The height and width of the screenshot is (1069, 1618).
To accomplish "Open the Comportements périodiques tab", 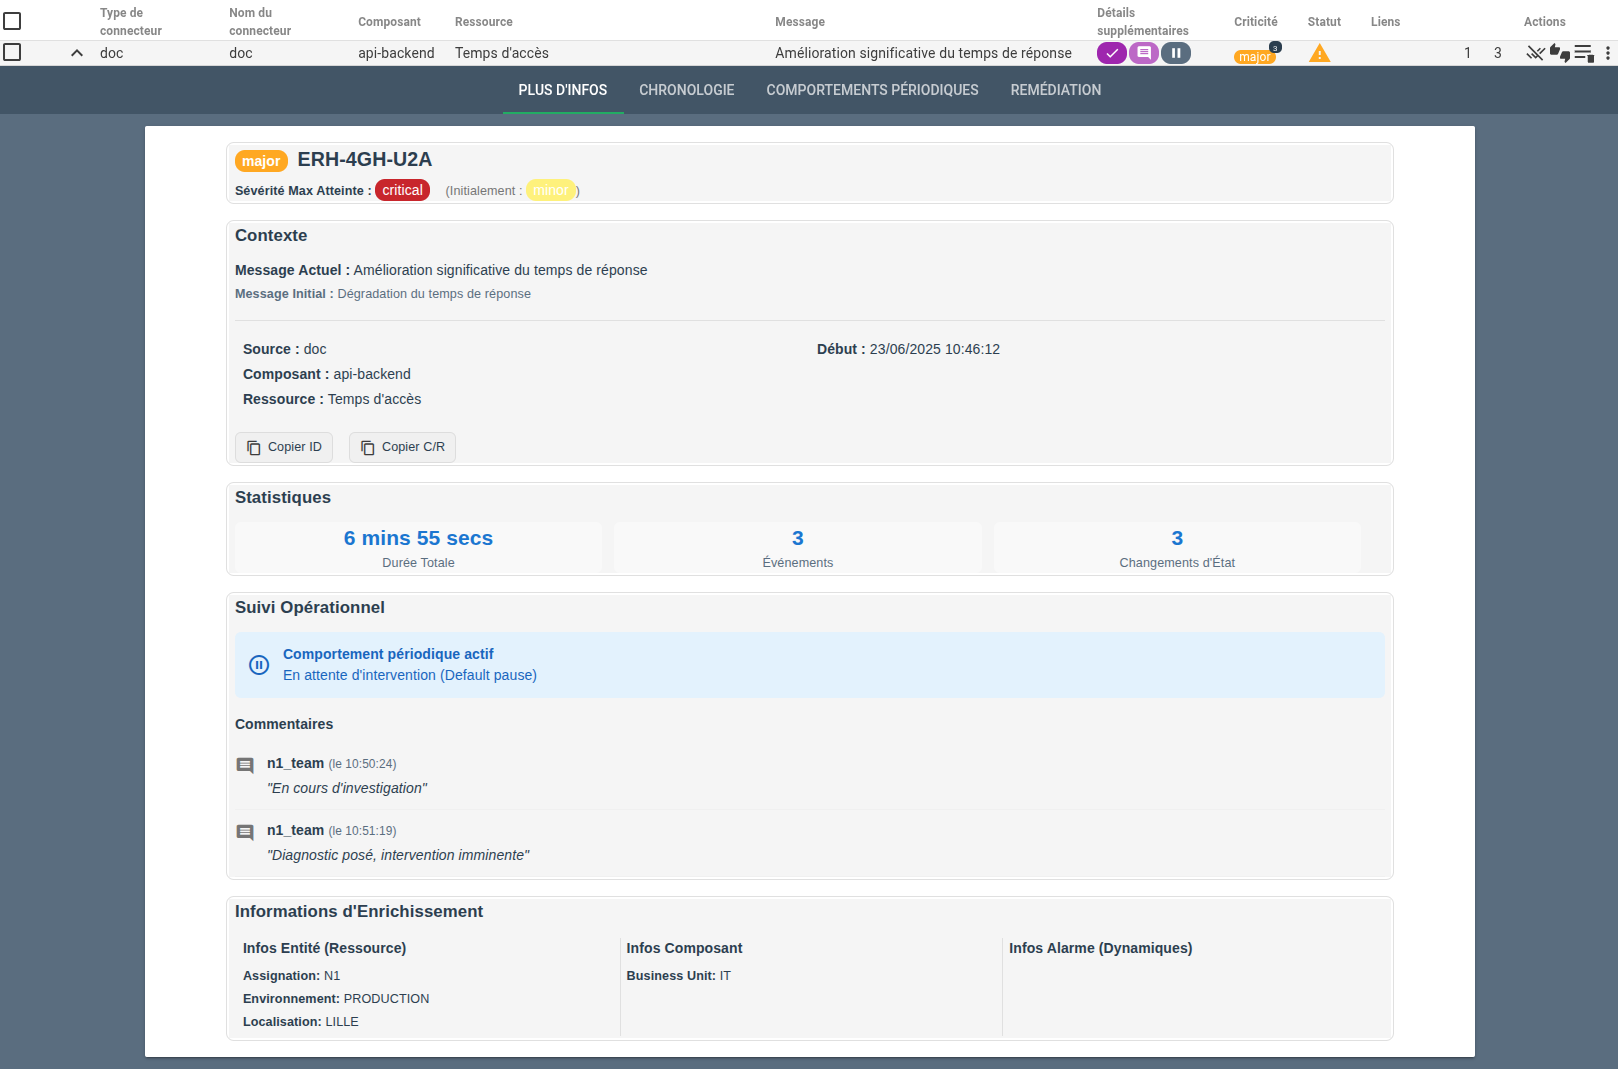I will coord(872,90).
